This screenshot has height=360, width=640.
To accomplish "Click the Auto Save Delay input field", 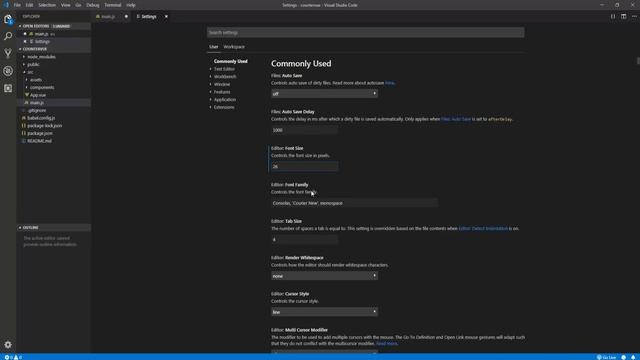I will click(304, 130).
